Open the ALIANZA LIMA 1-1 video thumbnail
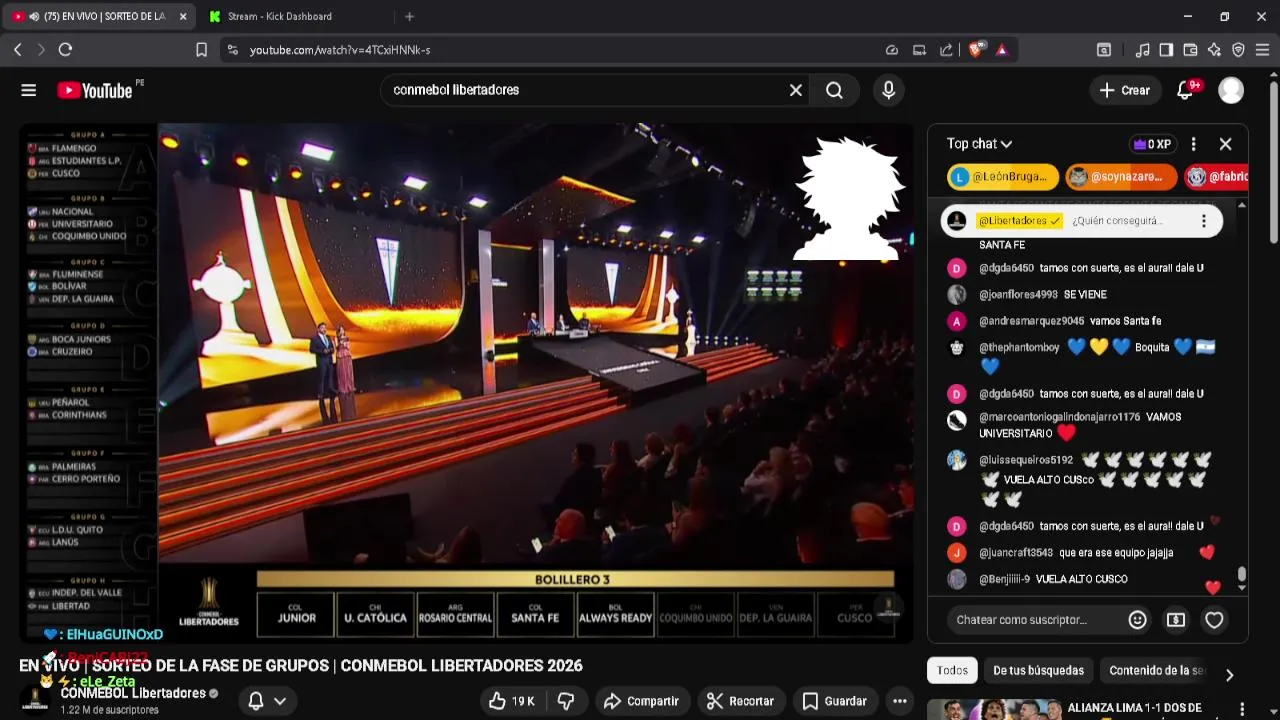 coord(992,709)
